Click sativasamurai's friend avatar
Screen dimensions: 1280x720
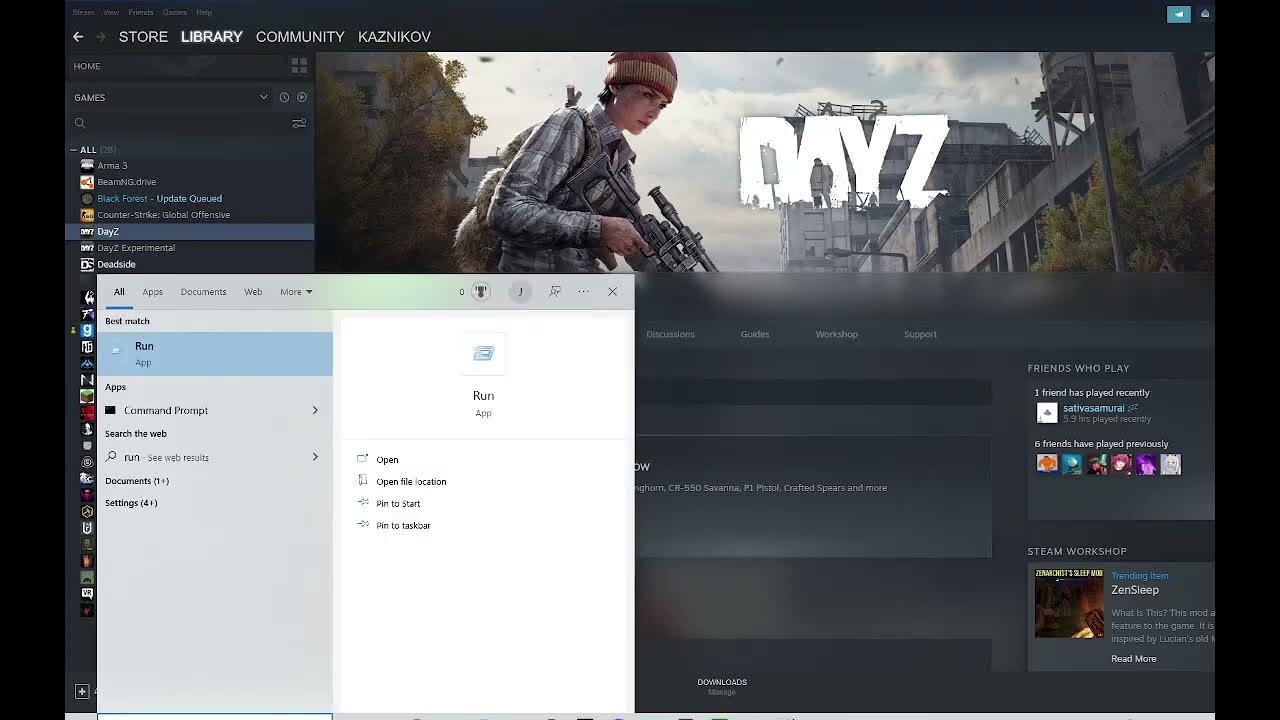[x=1047, y=413]
